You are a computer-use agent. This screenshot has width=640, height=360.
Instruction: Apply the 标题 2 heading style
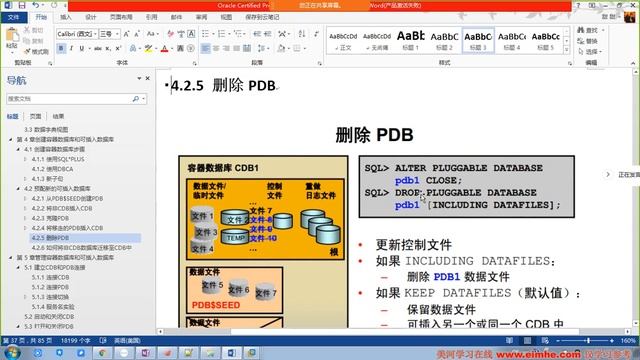[x=444, y=40]
